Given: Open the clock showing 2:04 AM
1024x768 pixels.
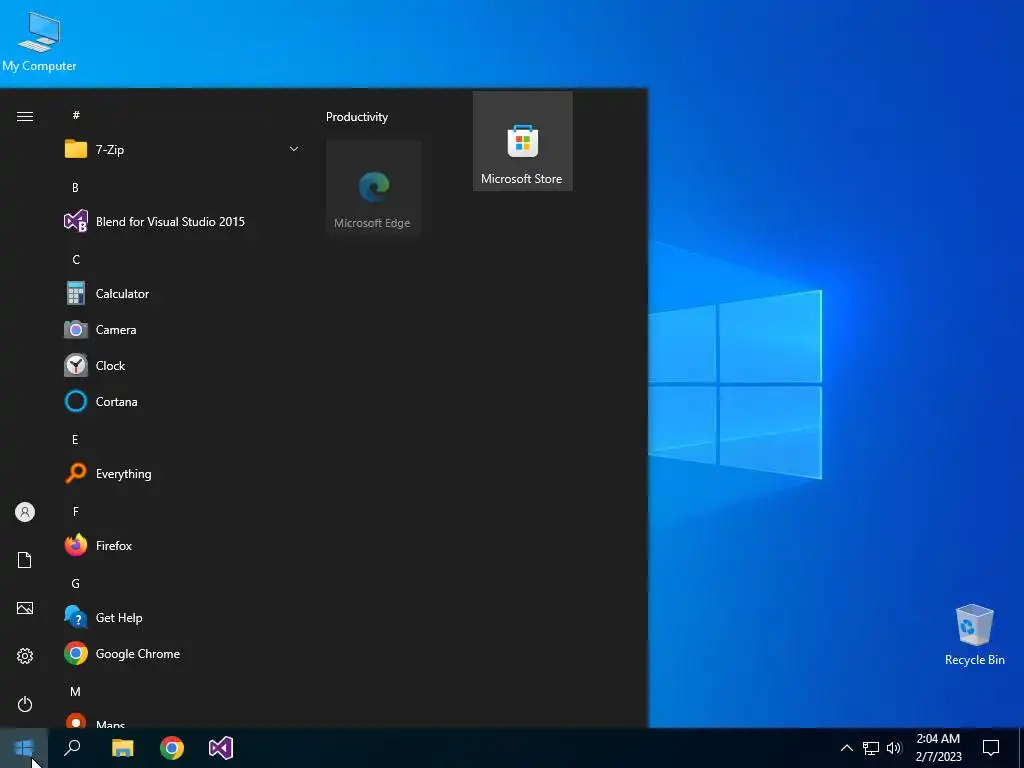Looking at the screenshot, I should click(x=938, y=748).
